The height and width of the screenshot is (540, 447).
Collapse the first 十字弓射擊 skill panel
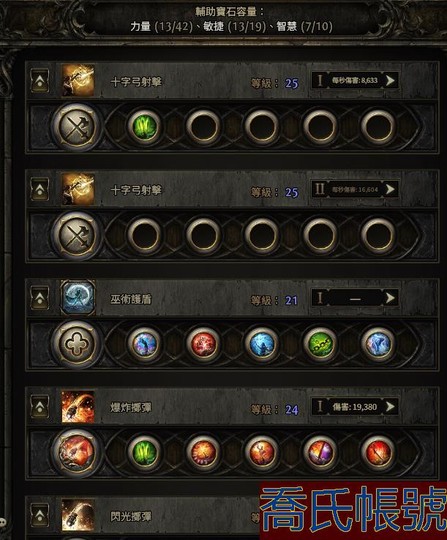tap(40, 81)
